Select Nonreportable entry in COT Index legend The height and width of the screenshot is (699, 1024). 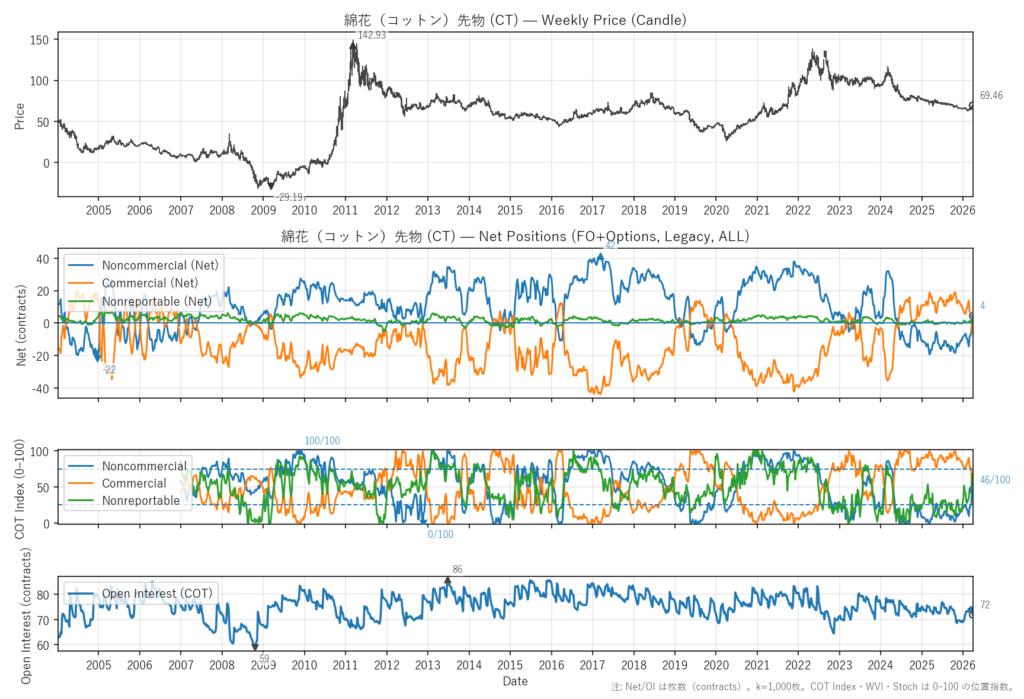click(141, 500)
